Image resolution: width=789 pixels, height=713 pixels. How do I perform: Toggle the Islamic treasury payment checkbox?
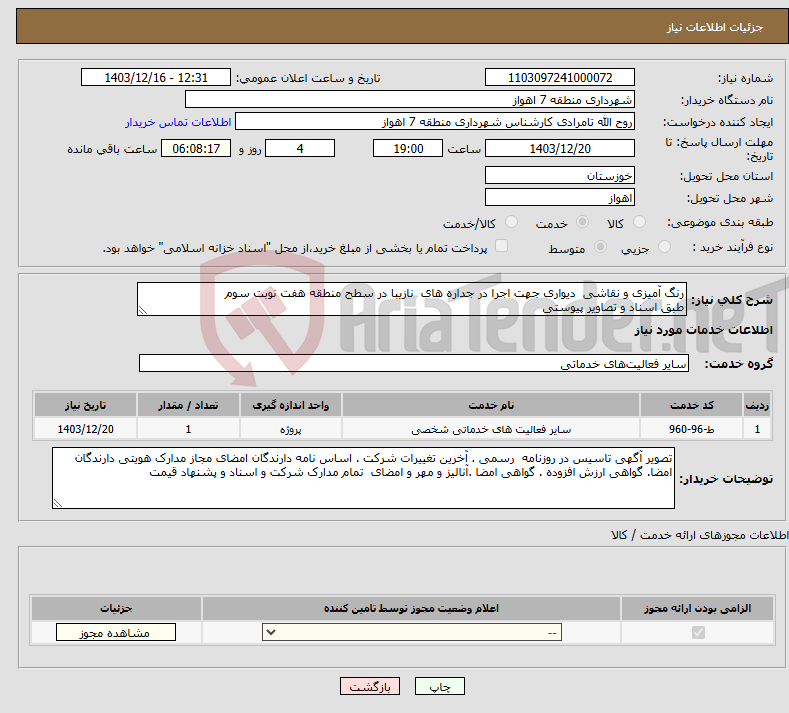coord(501,246)
